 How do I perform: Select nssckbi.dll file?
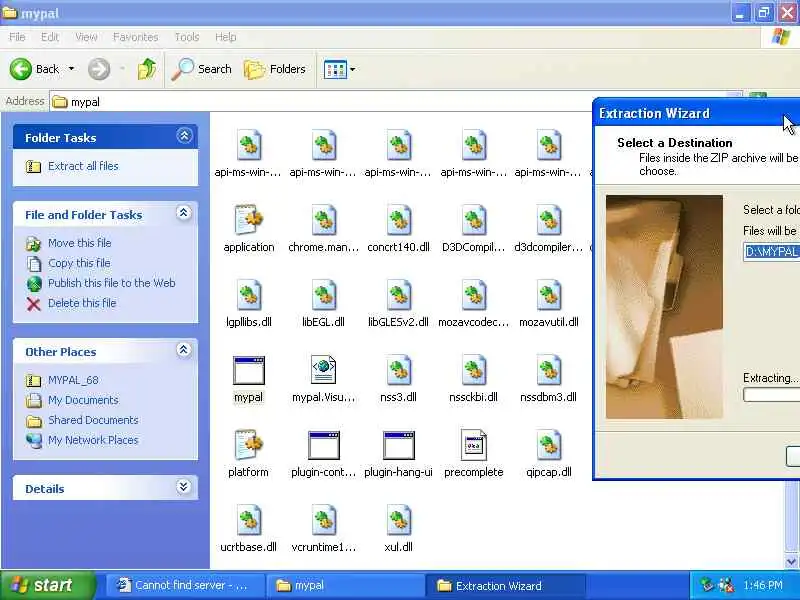pos(473,369)
